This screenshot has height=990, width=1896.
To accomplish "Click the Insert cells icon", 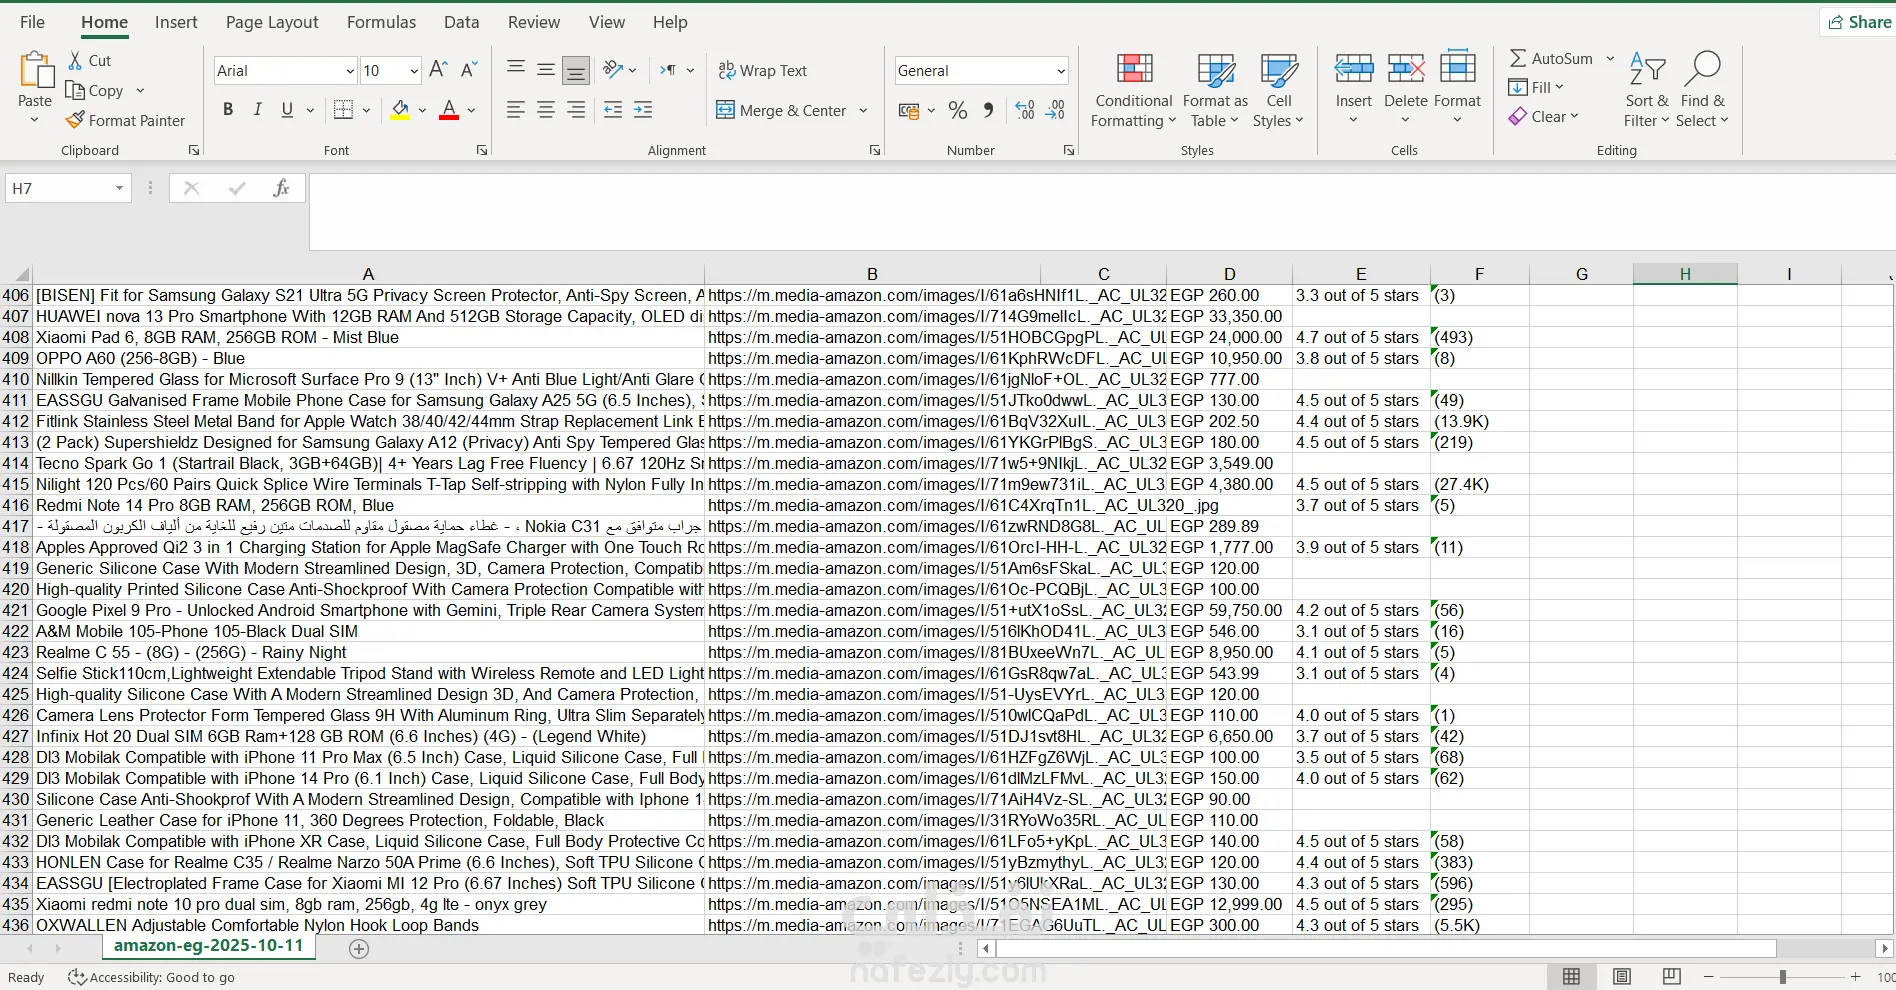I will pos(1354,68).
